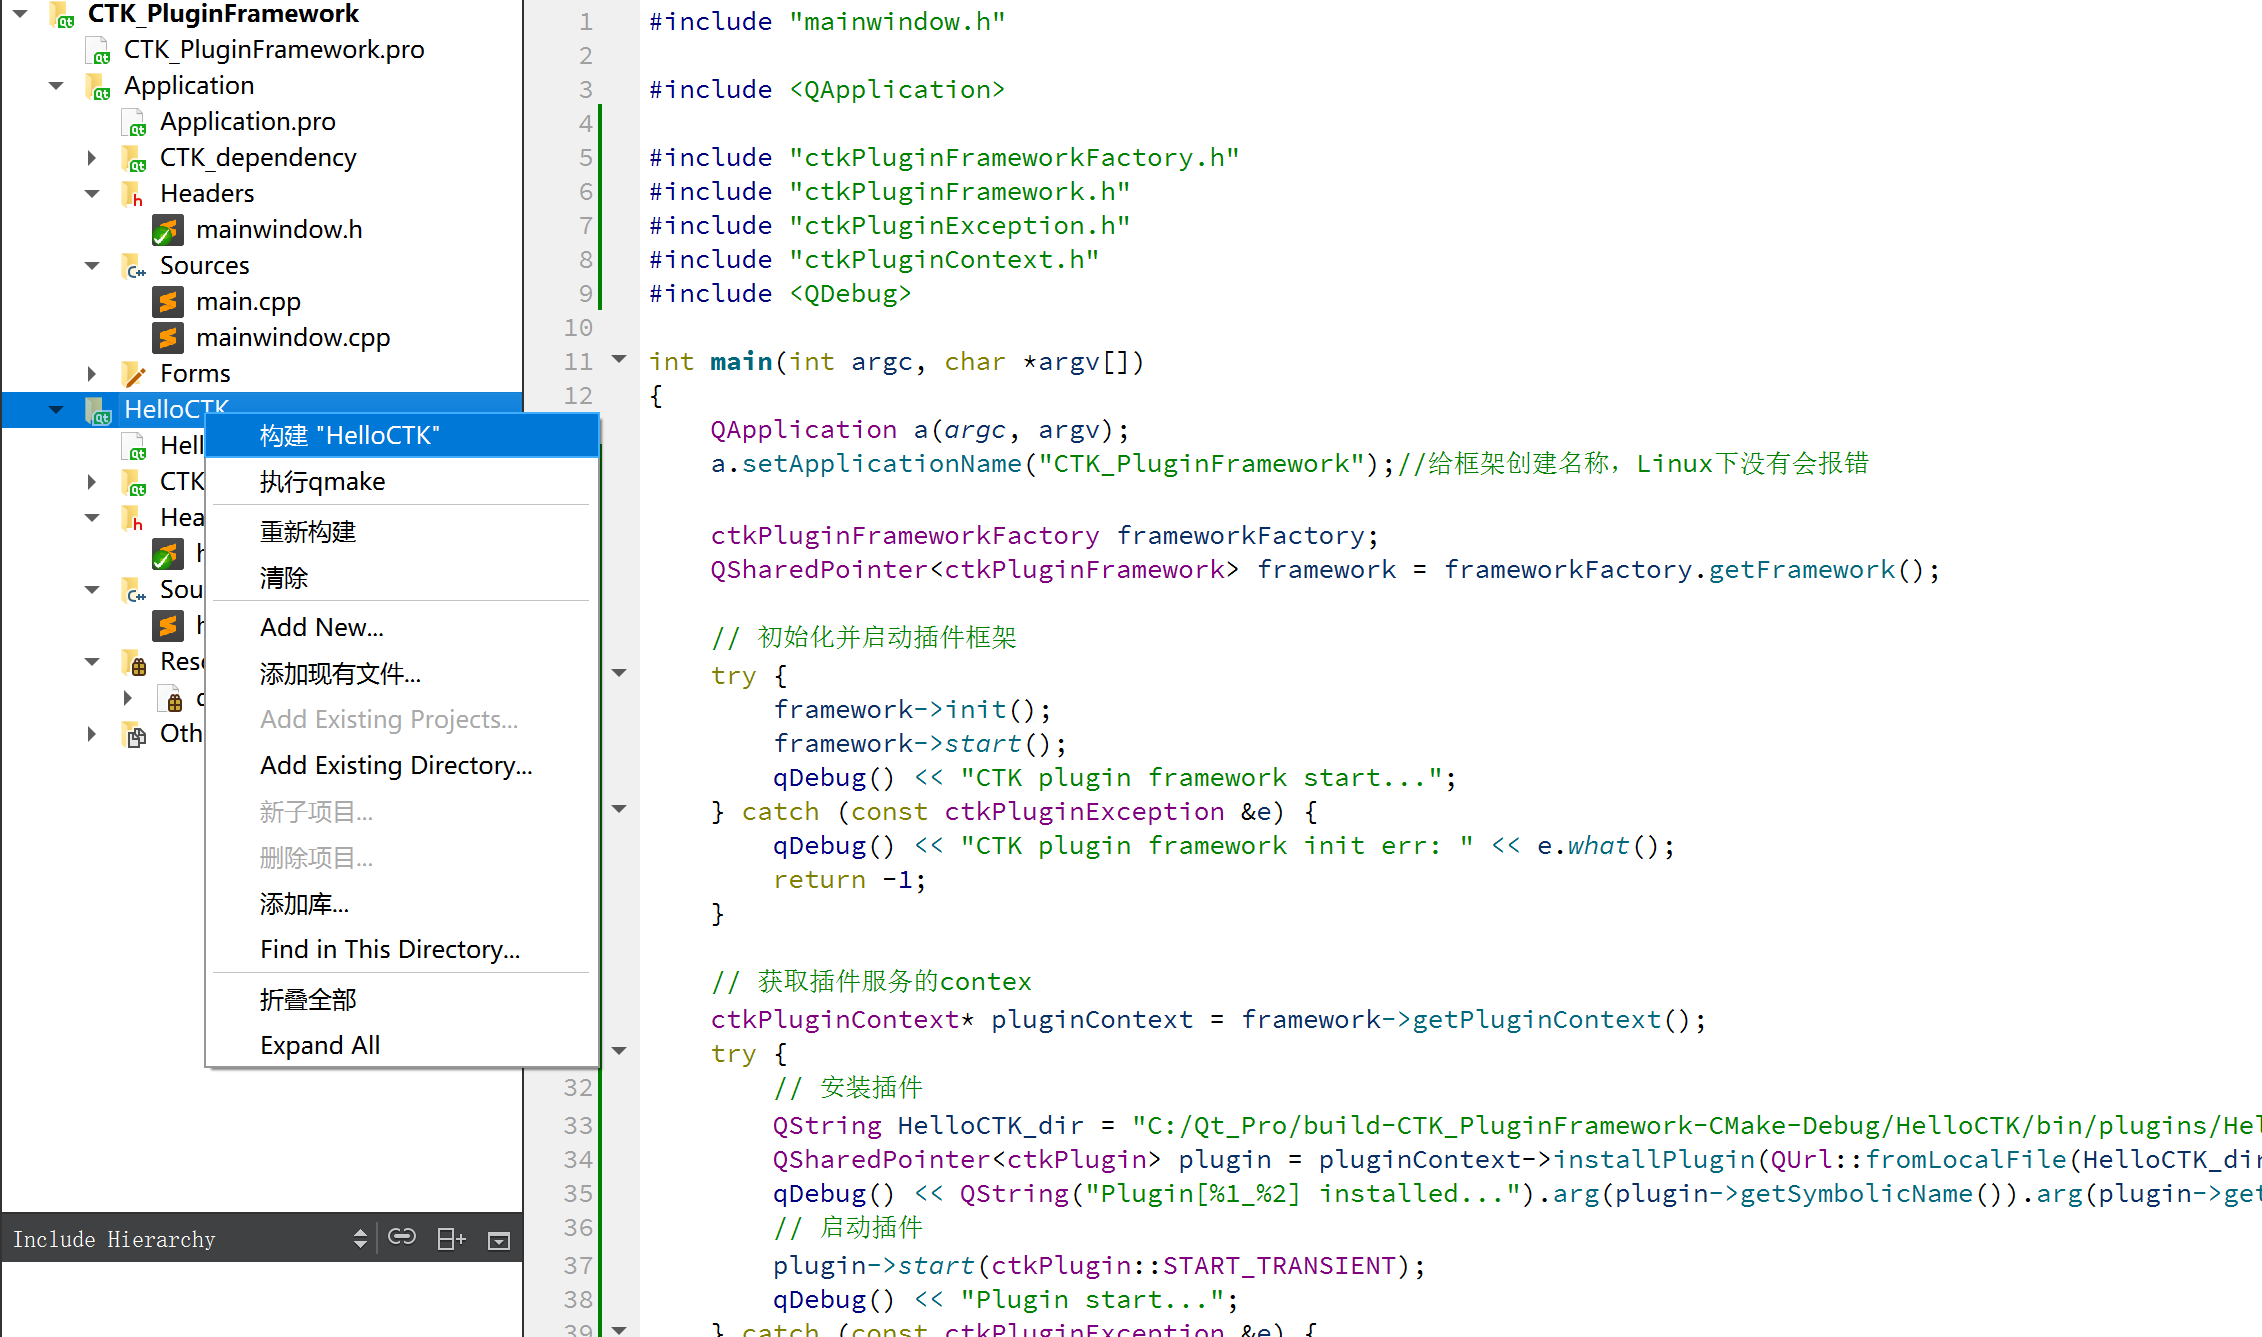Select 执行qmake menu entry
The height and width of the screenshot is (1337, 2262).
[322, 481]
